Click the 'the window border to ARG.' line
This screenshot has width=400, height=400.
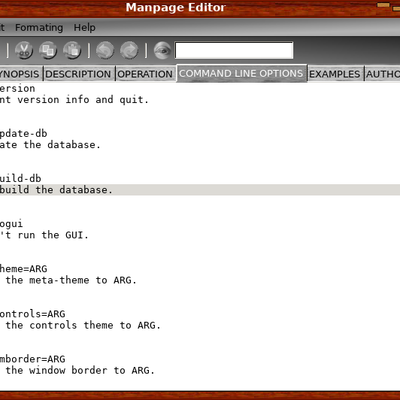80,370
